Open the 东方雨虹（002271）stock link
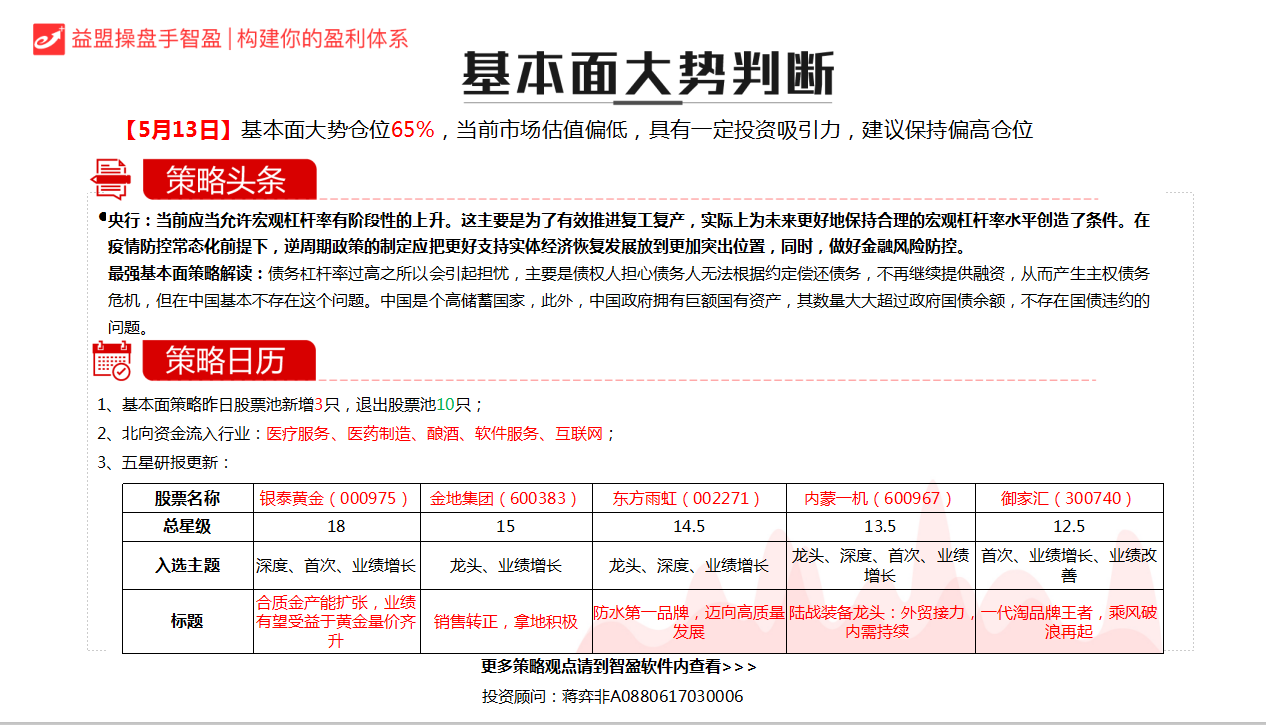The height and width of the screenshot is (725, 1266). coord(687,498)
